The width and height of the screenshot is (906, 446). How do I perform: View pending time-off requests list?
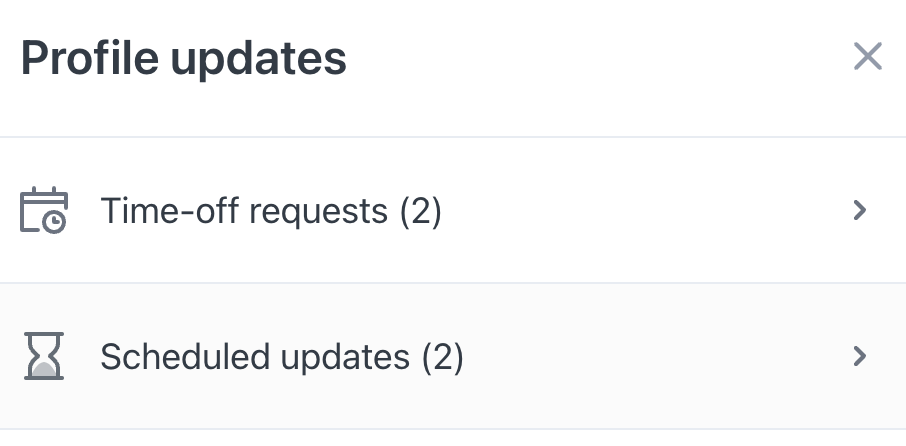(x=453, y=210)
